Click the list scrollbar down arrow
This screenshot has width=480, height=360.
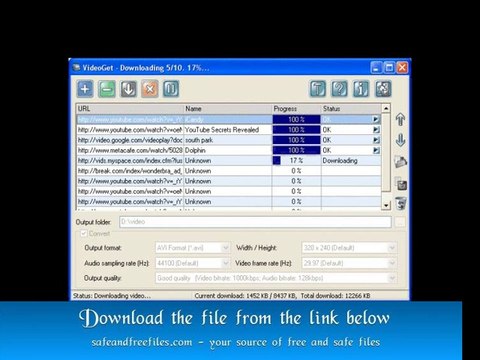click(x=386, y=205)
